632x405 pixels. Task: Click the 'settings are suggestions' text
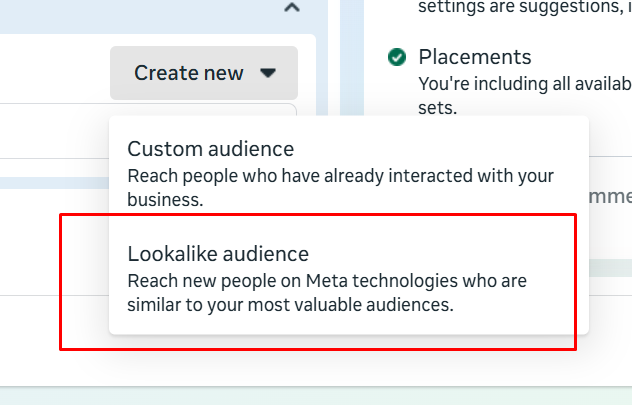coord(520,8)
